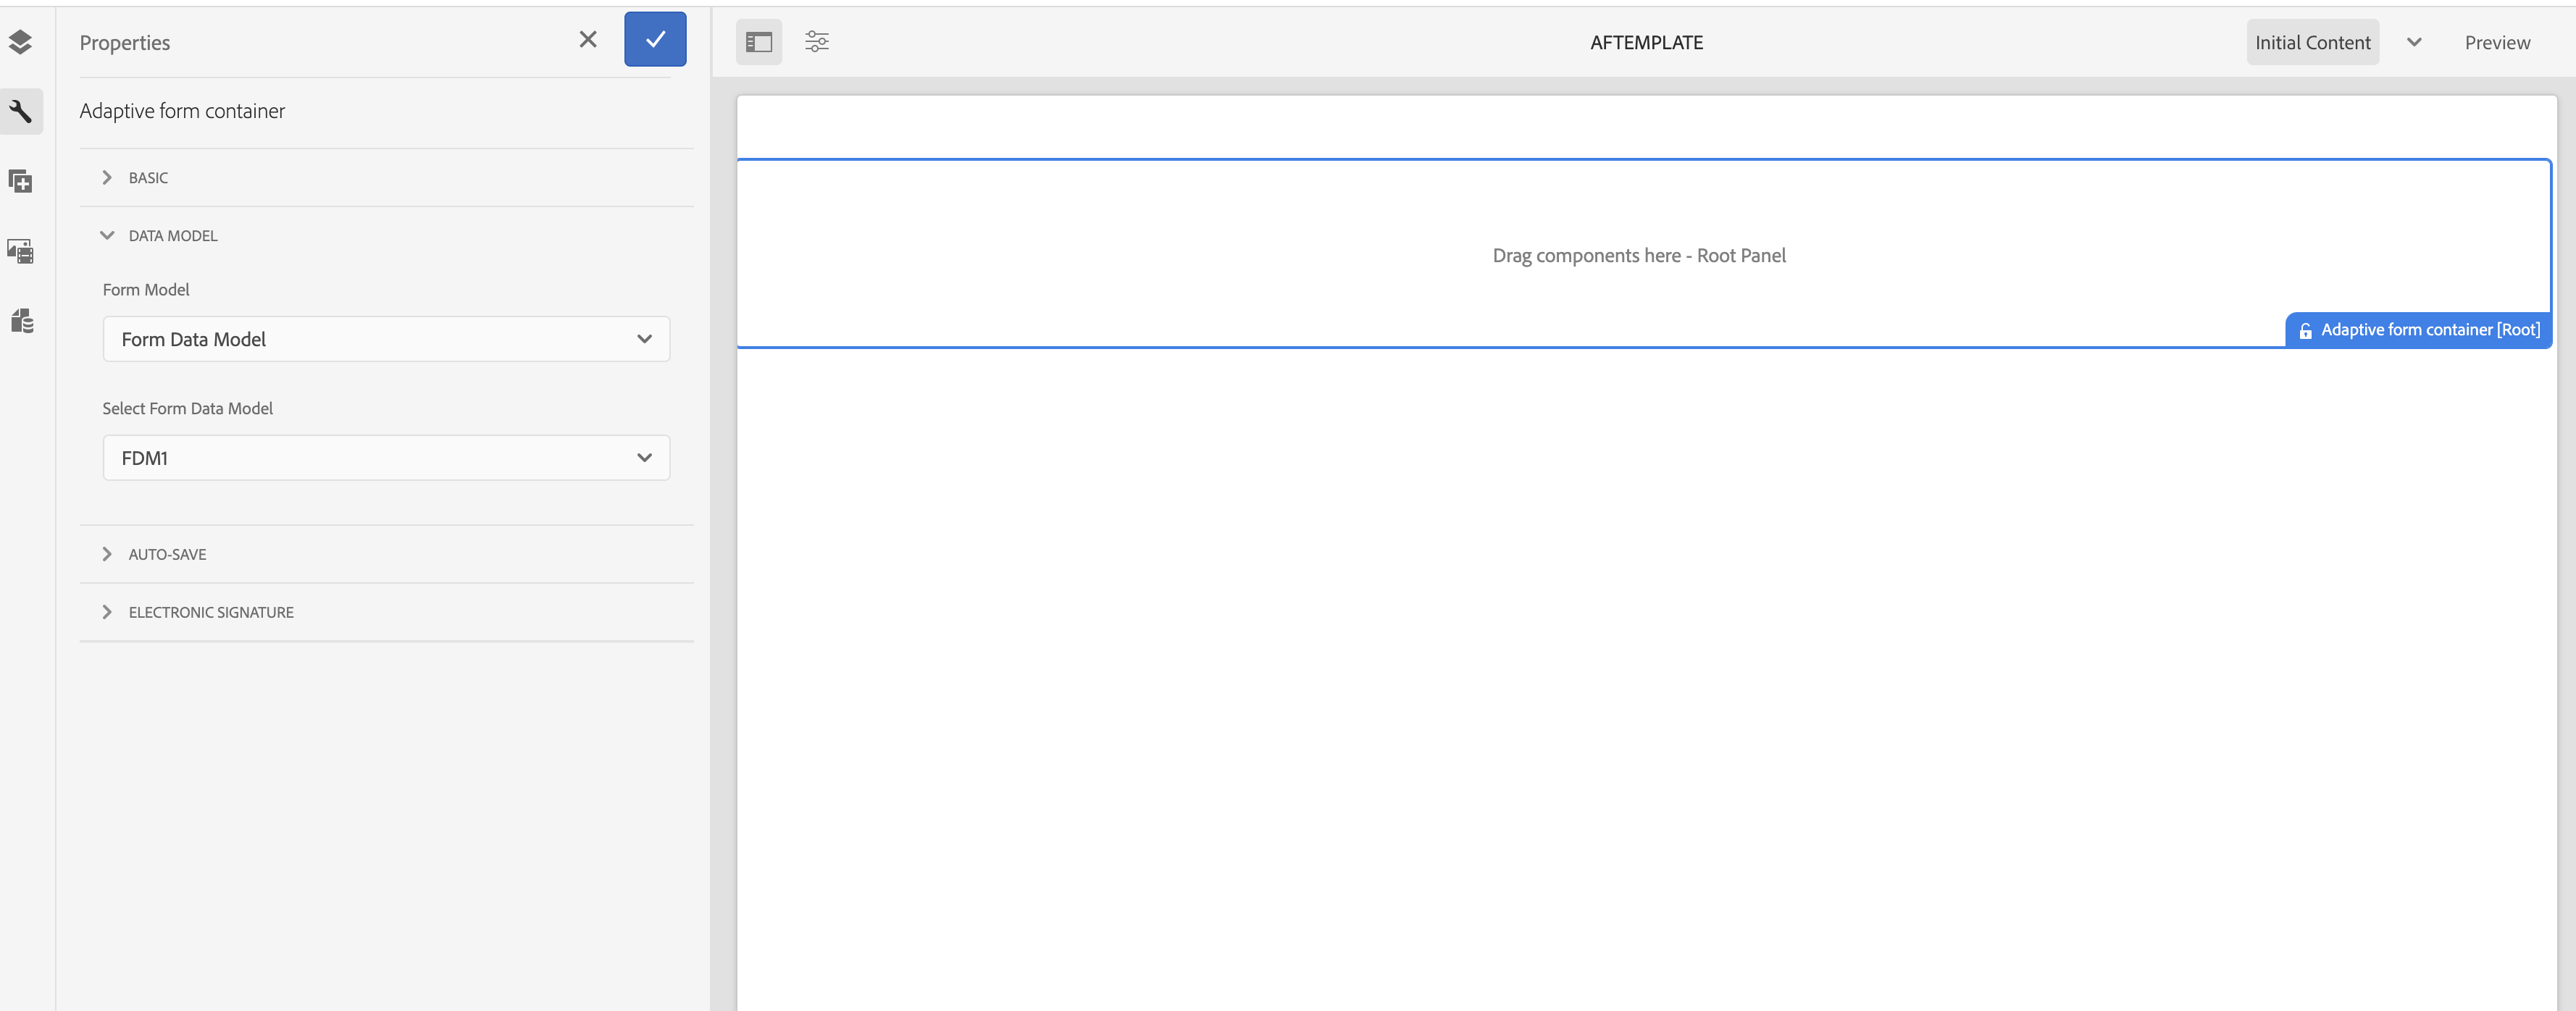Open the Assets browser icon

point(20,251)
